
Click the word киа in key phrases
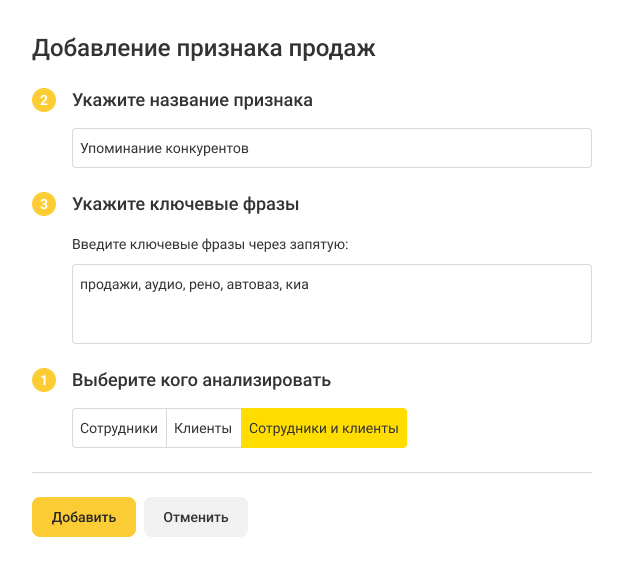click(x=297, y=285)
